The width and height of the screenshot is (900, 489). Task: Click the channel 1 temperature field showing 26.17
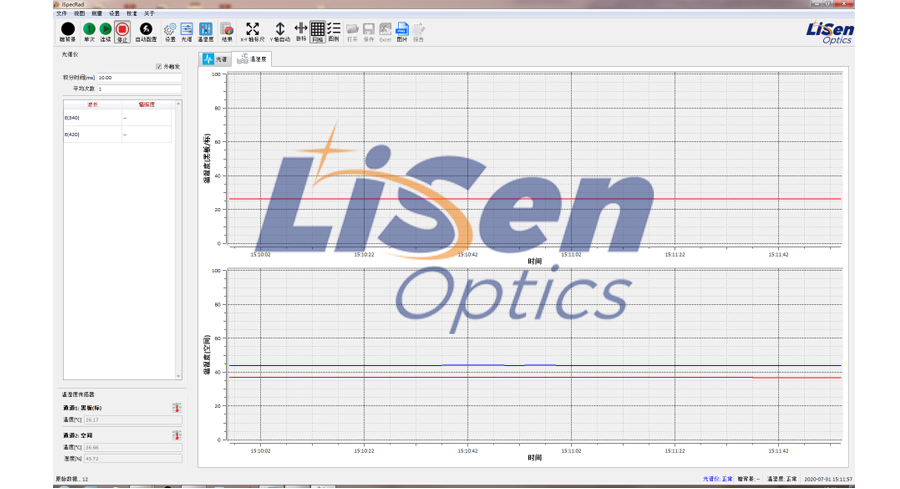[133, 420]
